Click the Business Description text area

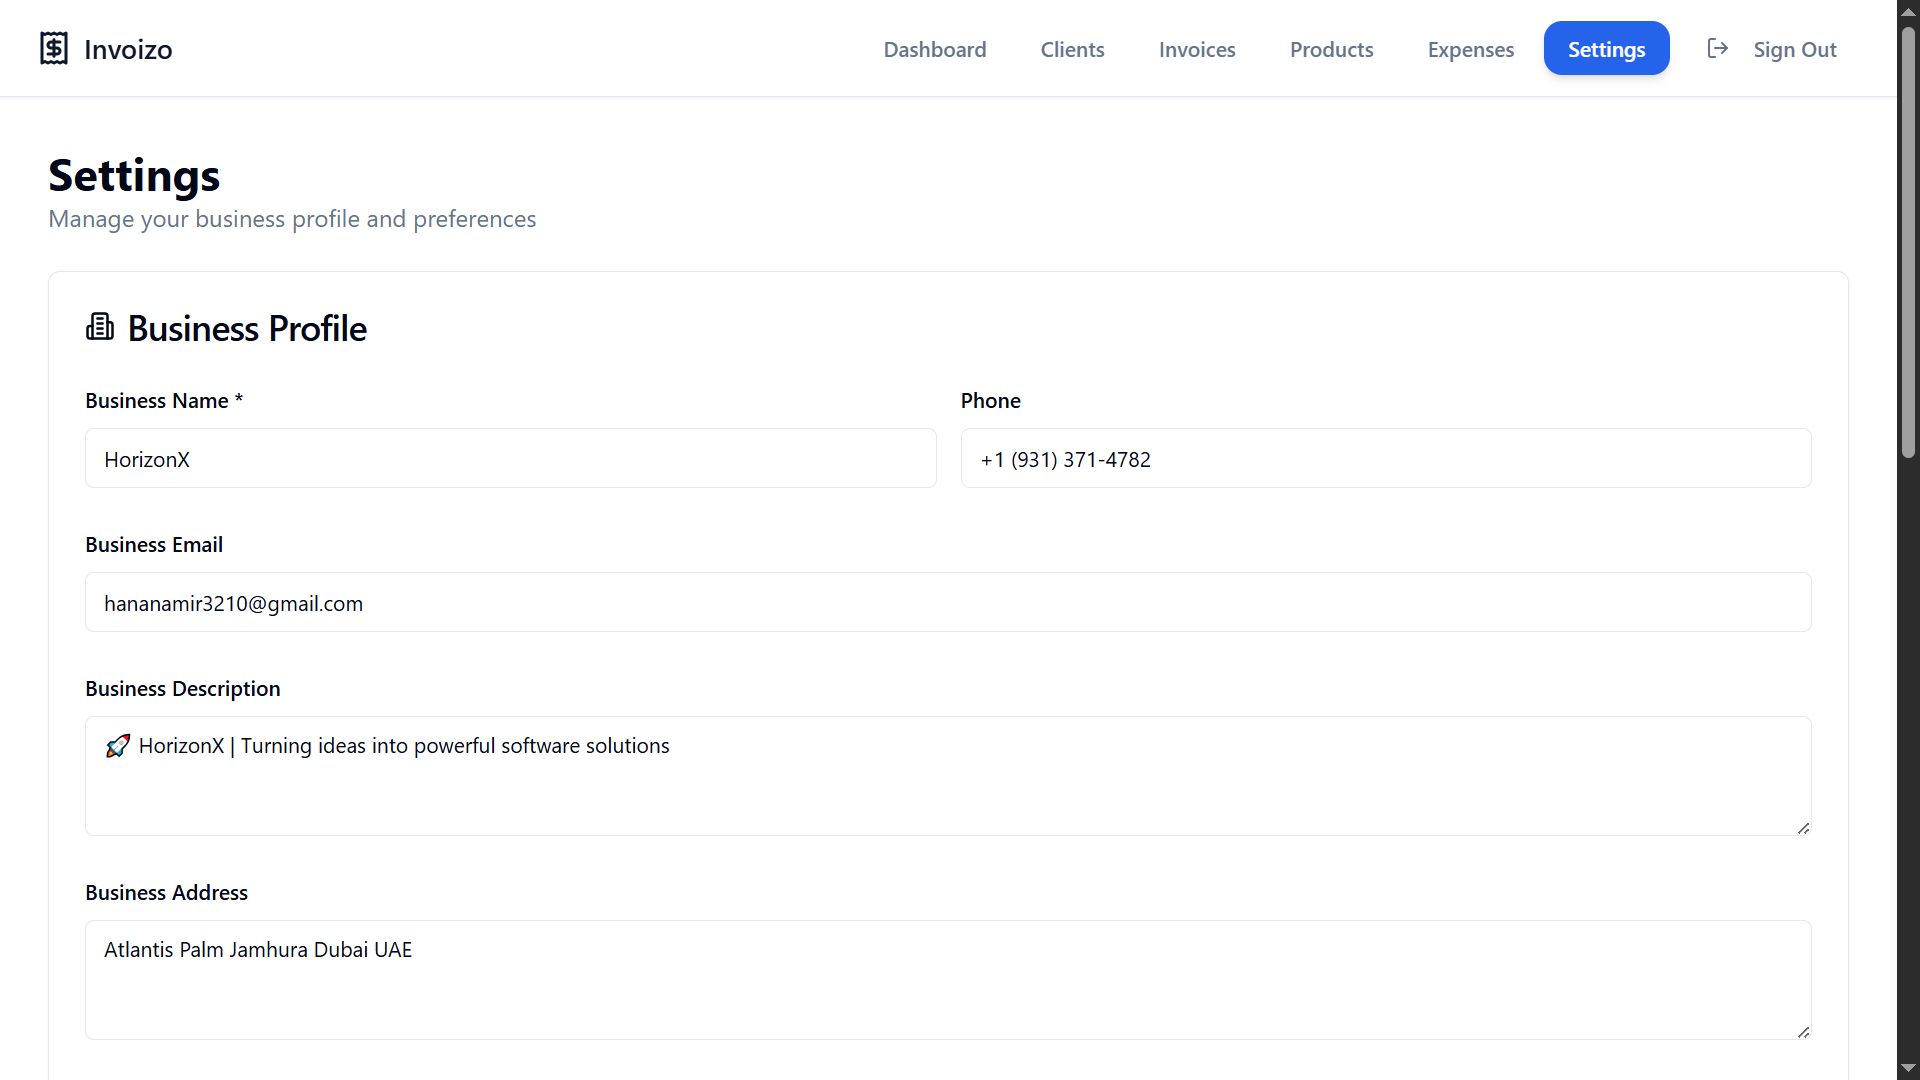pos(947,777)
